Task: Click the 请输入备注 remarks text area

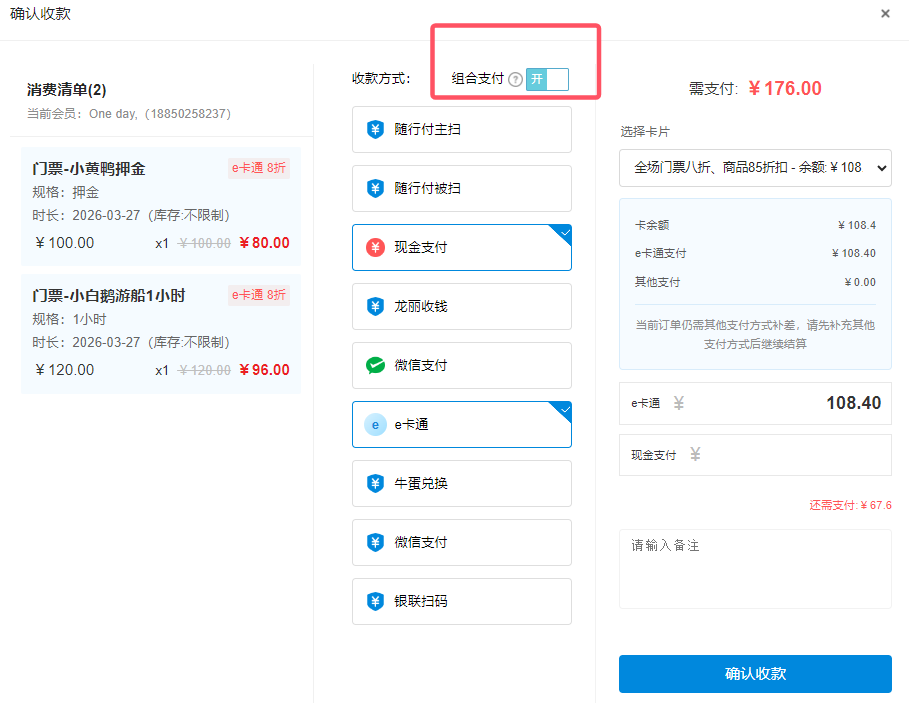Action: (754, 568)
